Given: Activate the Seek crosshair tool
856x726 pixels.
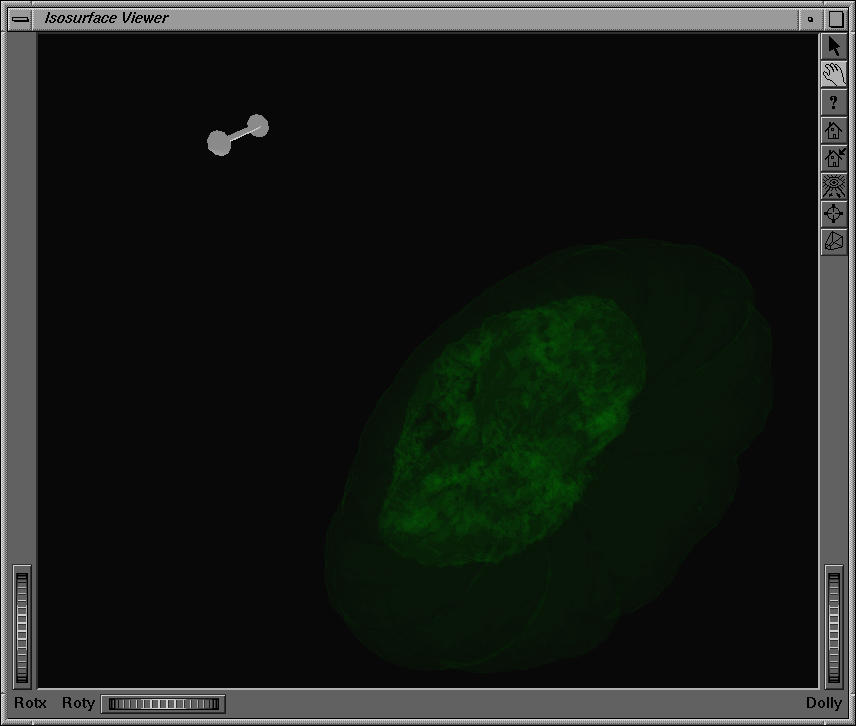Looking at the screenshot, I should (x=834, y=214).
